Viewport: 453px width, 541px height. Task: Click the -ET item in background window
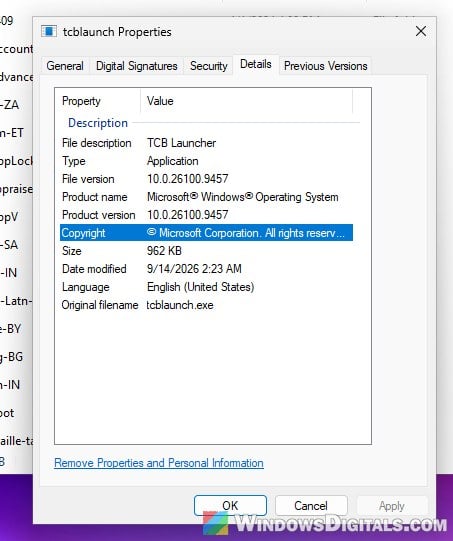(12, 132)
